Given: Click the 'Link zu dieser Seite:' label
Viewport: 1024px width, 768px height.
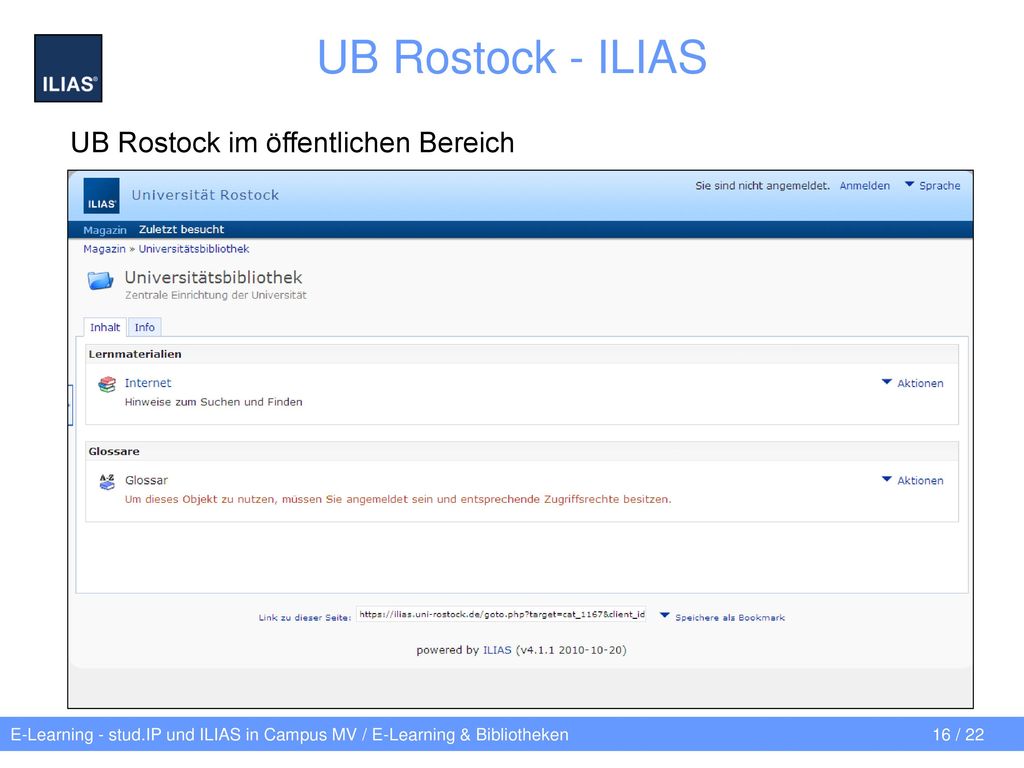Looking at the screenshot, I should pyautogui.click(x=304, y=617).
